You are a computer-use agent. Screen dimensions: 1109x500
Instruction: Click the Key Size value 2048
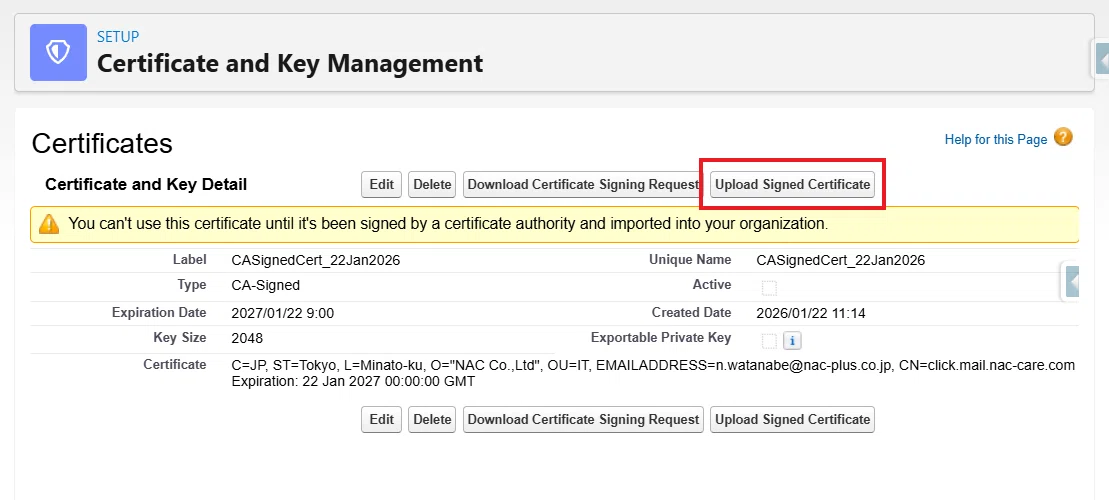pos(247,338)
